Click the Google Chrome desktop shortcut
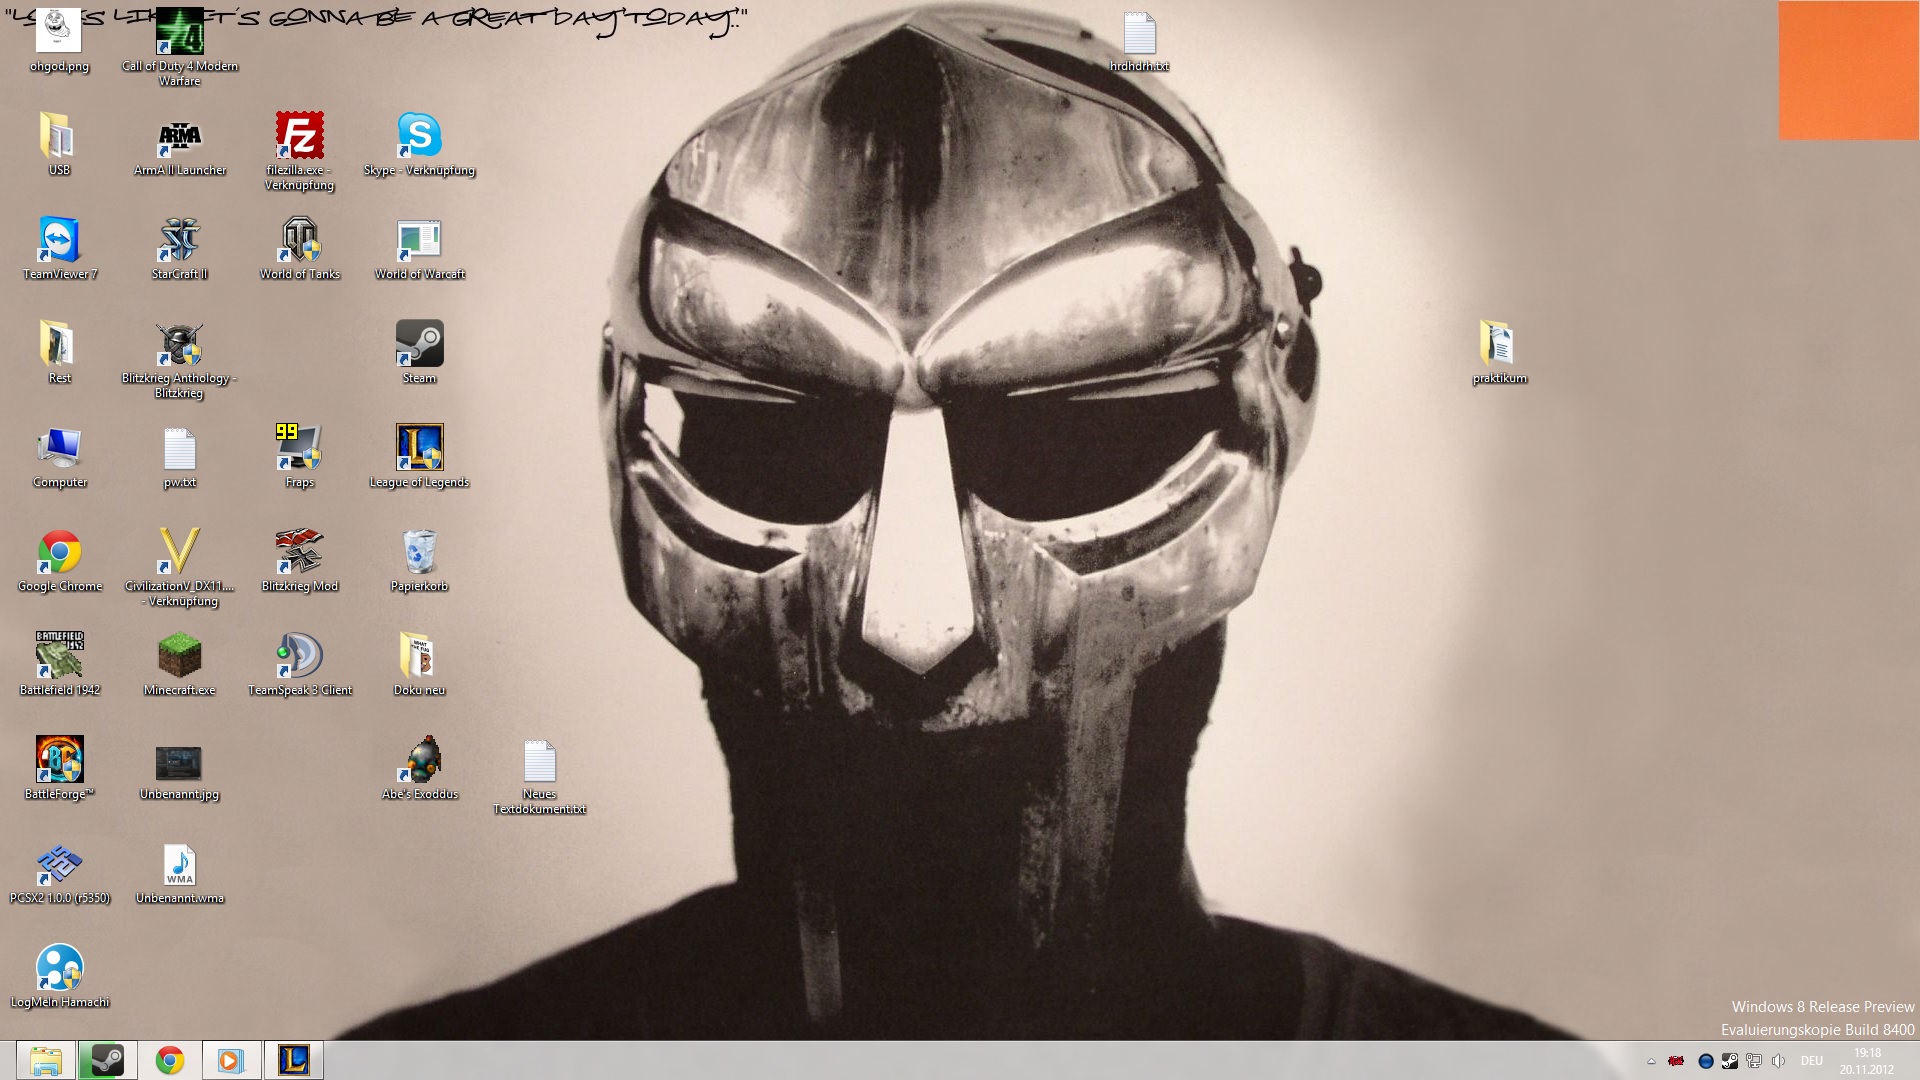The width and height of the screenshot is (1920, 1080). (x=59, y=553)
